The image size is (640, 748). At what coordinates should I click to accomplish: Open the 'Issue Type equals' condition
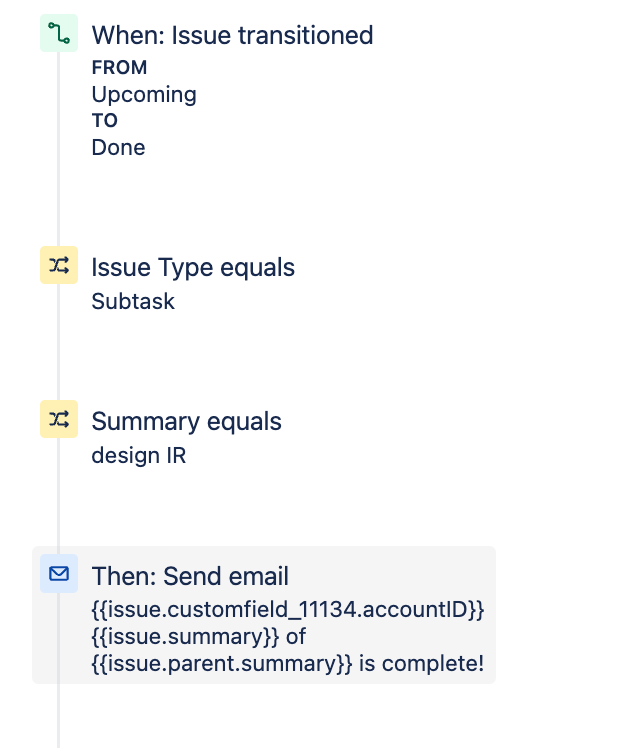point(193,267)
